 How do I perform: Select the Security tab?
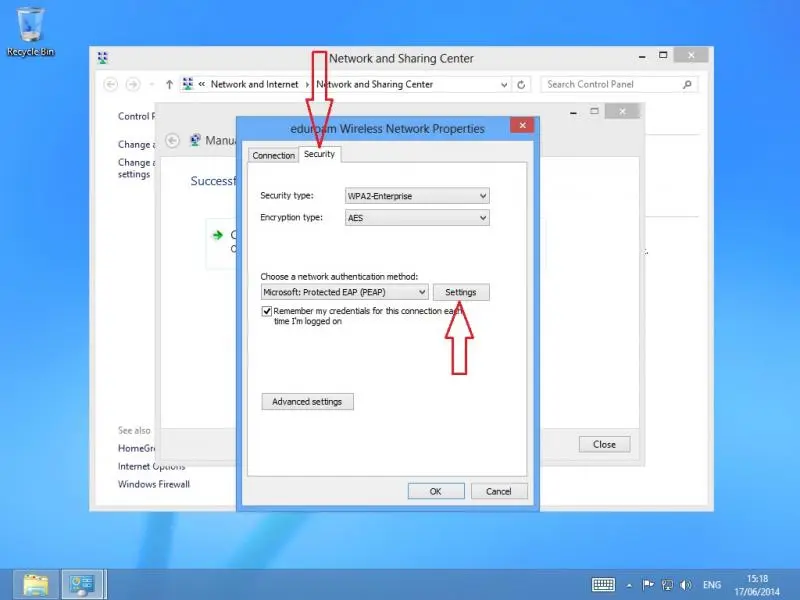pos(319,154)
